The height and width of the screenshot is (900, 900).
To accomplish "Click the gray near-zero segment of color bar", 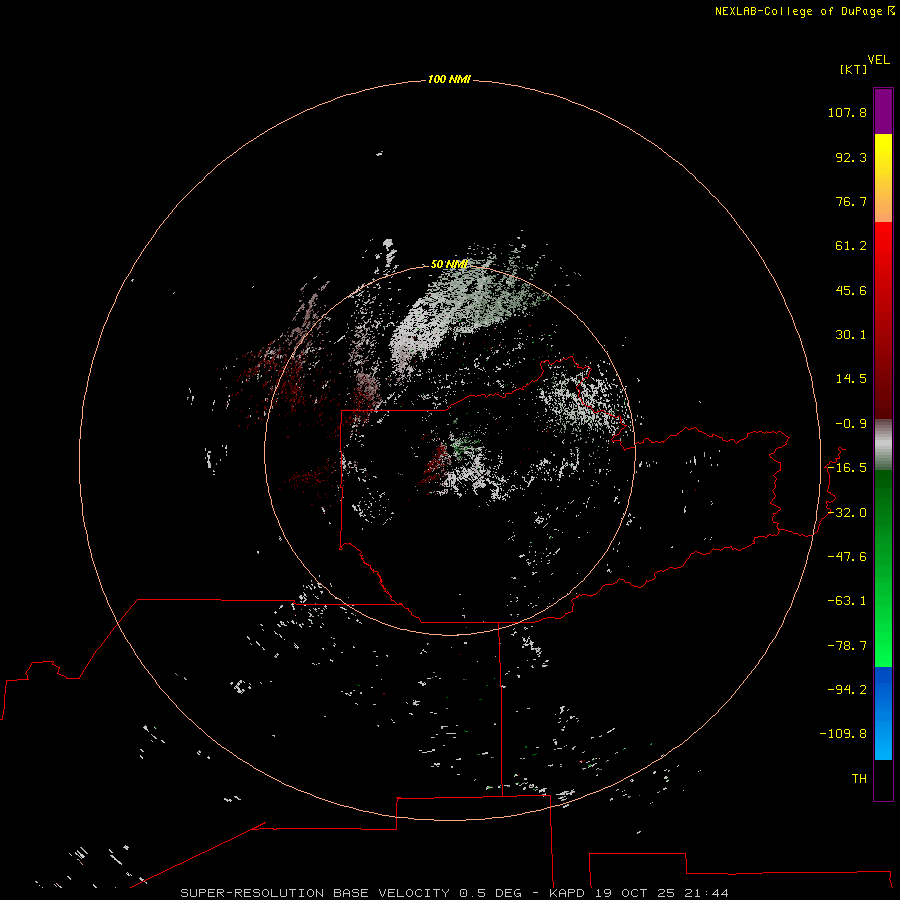I will 883,445.
